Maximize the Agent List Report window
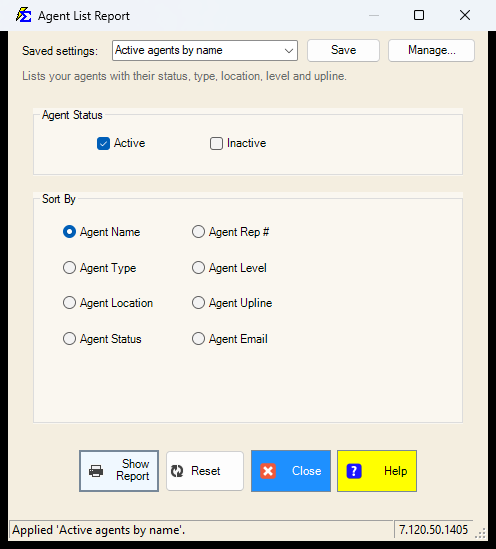Screen dimensions: 496x549 (419, 15)
